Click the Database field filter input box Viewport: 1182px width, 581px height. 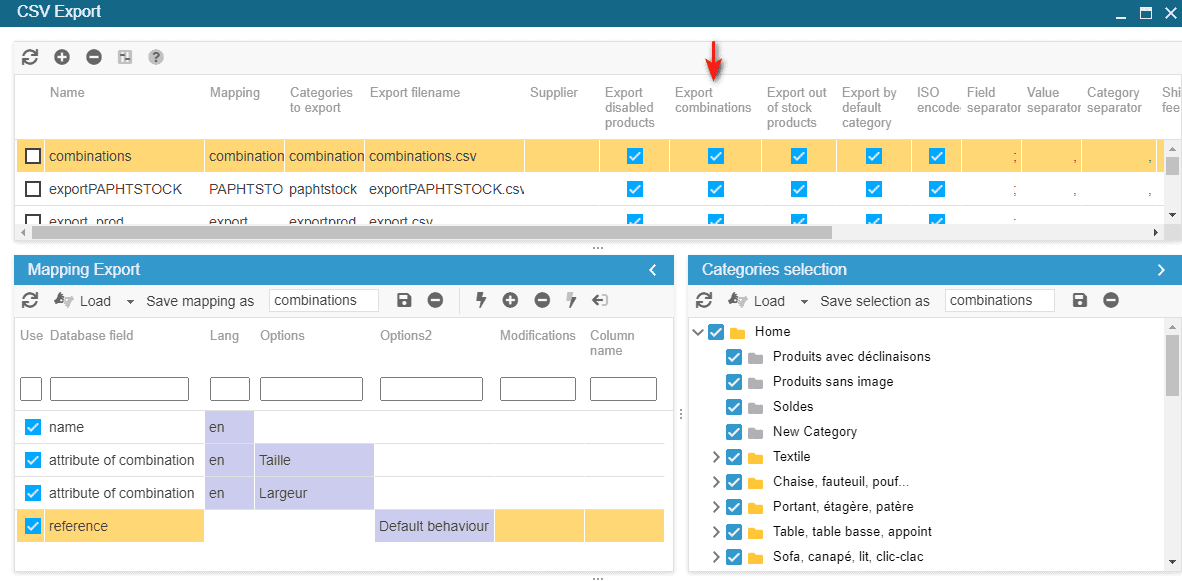tap(119, 389)
